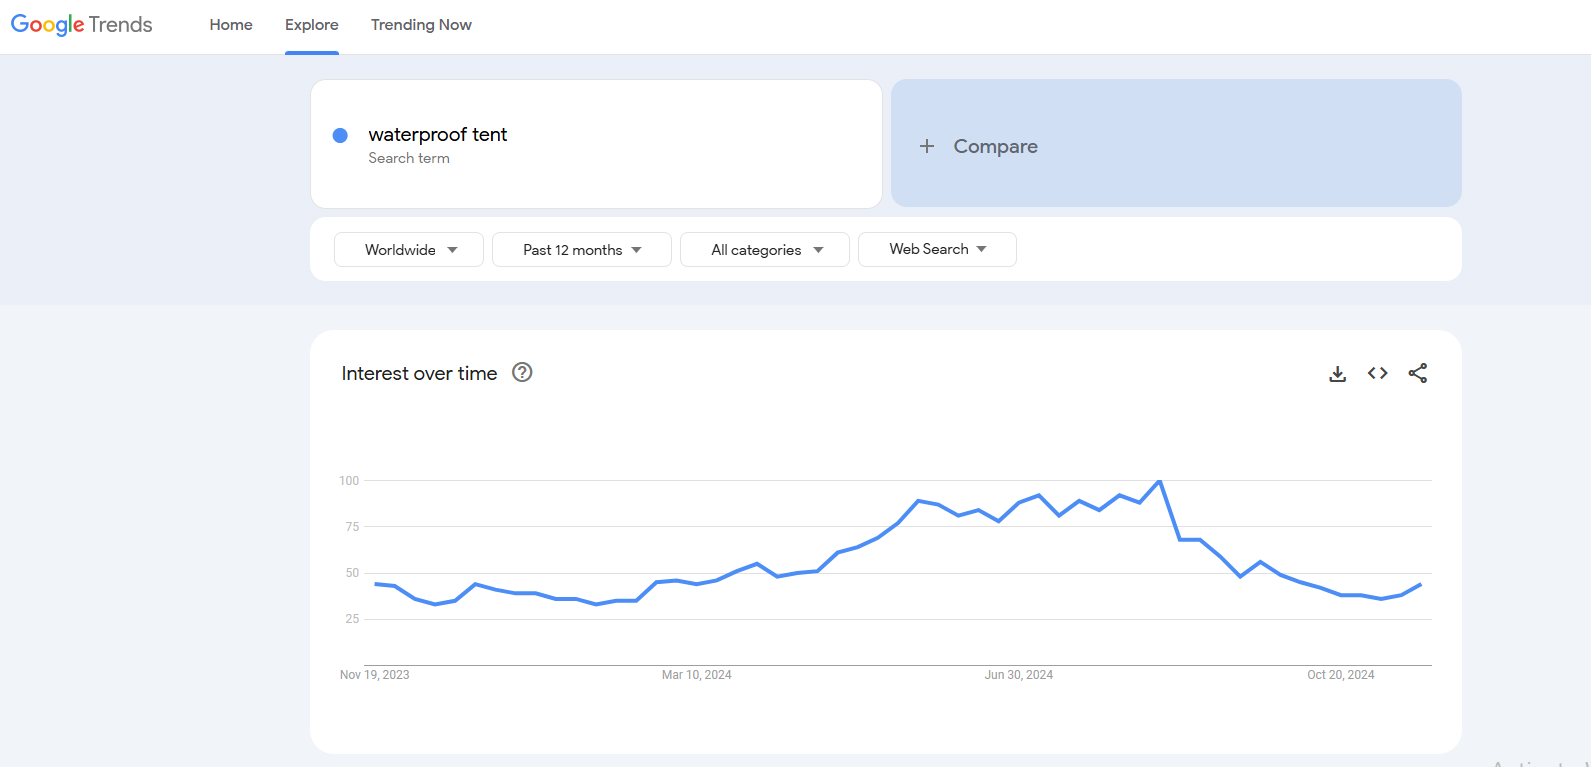Click the Search term label
Viewport: 1591px width, 767px height.
pos(409,158)
